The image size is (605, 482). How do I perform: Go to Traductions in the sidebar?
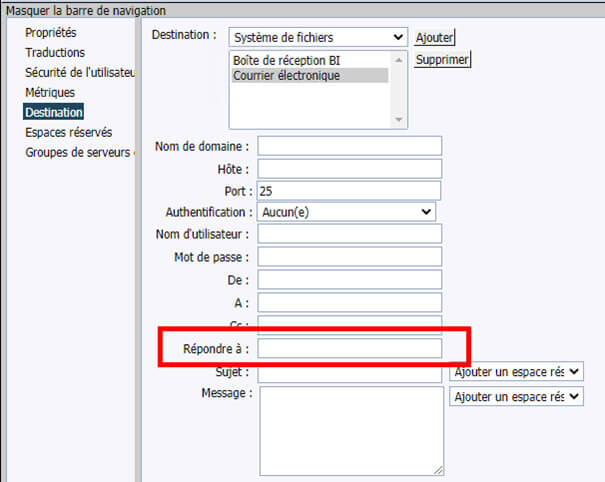click(55, 52)
